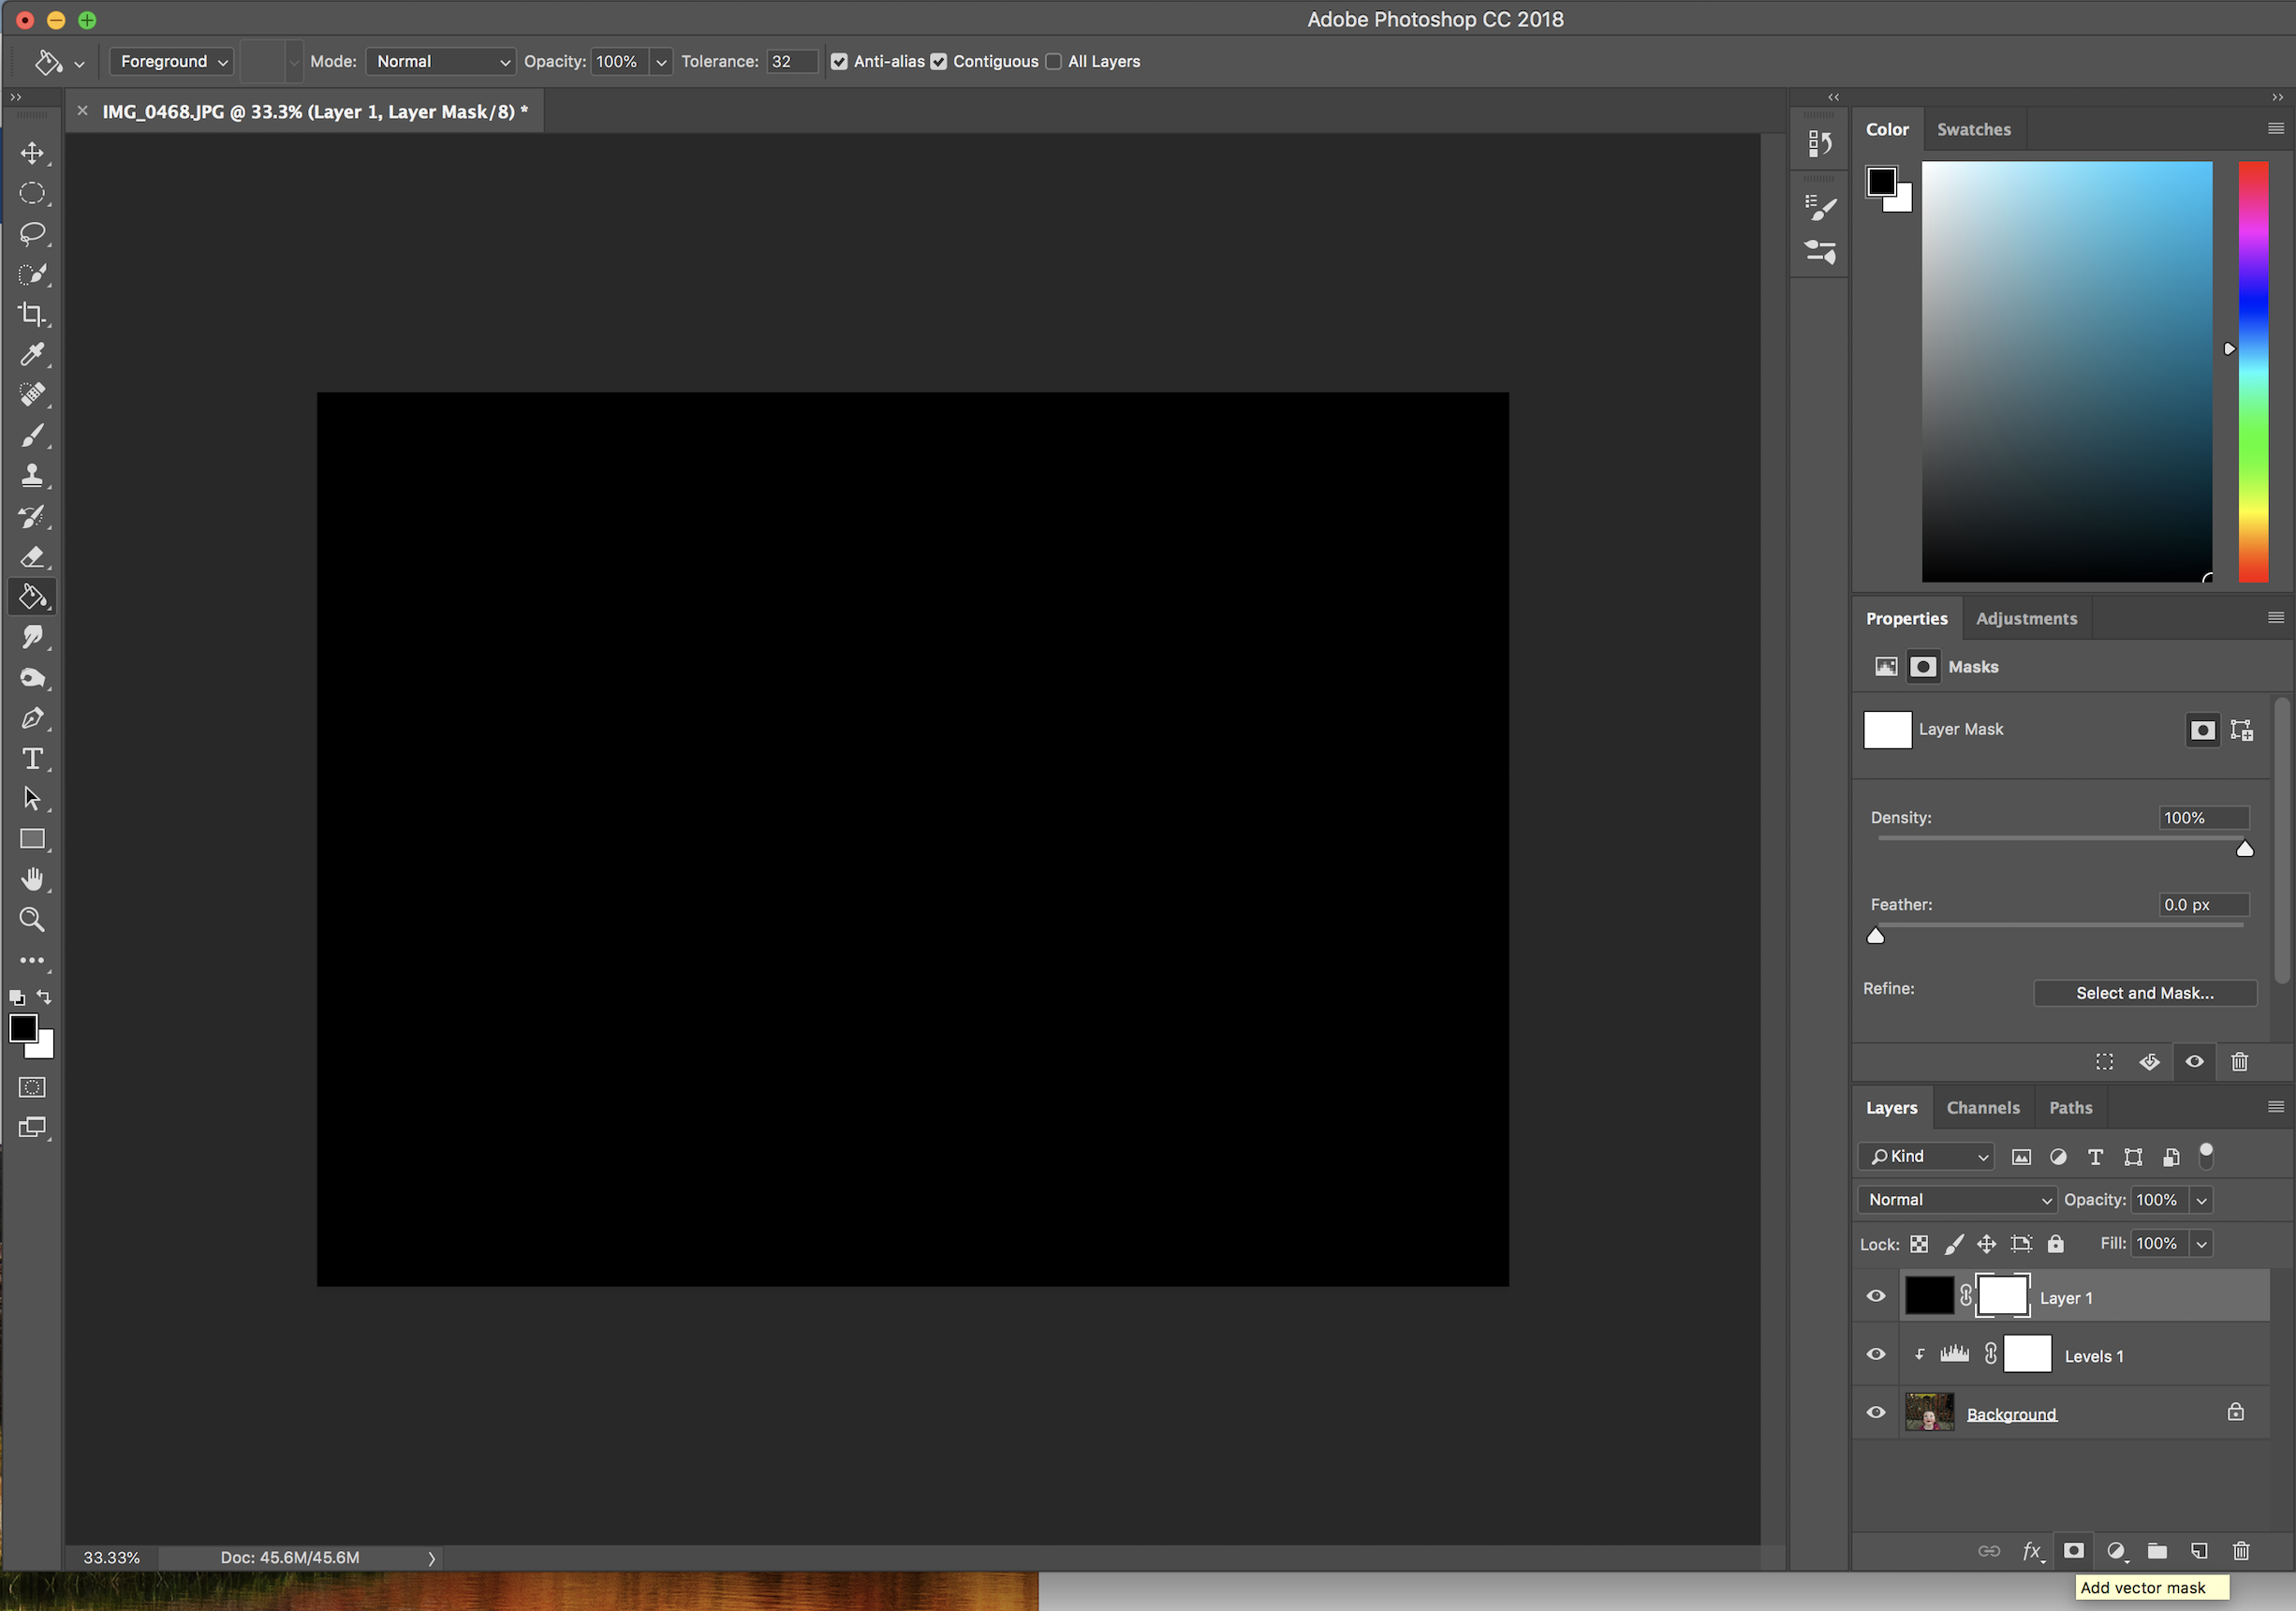Pick the Clone Stamp tool
The height and width of the screenshot is (1611, 2296).
coord(32,476)
